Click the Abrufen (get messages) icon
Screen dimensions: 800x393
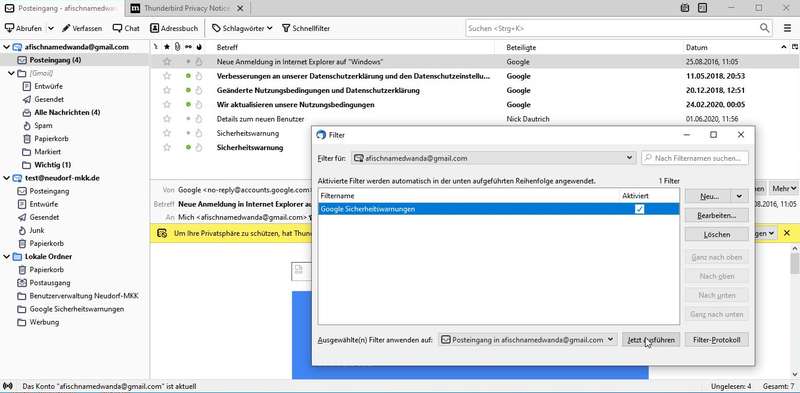coord(9,28)
